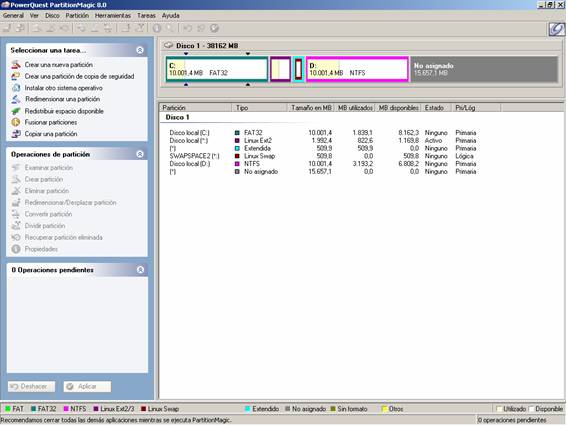566x425 pixels.
Task: Select the C: FAT32 partition block
Action: (217, 69)
